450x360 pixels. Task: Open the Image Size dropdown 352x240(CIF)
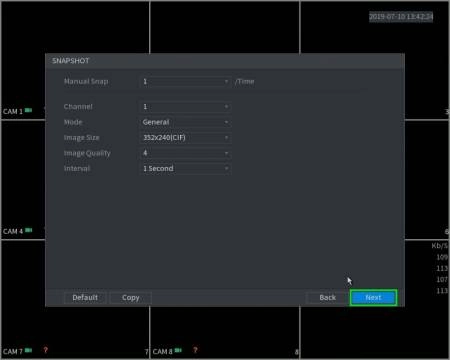pyautogui.click(x=185, y=138)
